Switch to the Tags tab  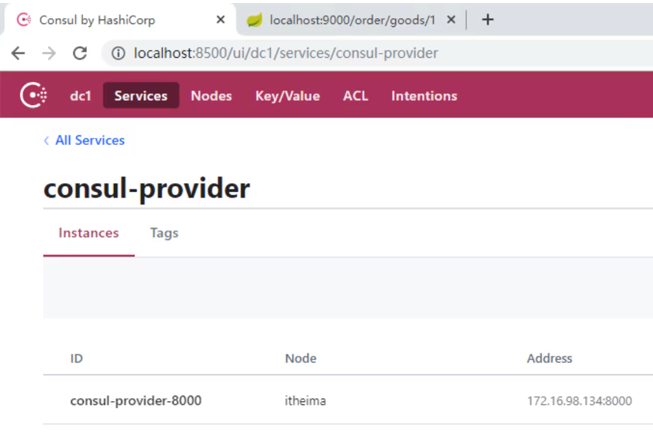coord(164,233)
